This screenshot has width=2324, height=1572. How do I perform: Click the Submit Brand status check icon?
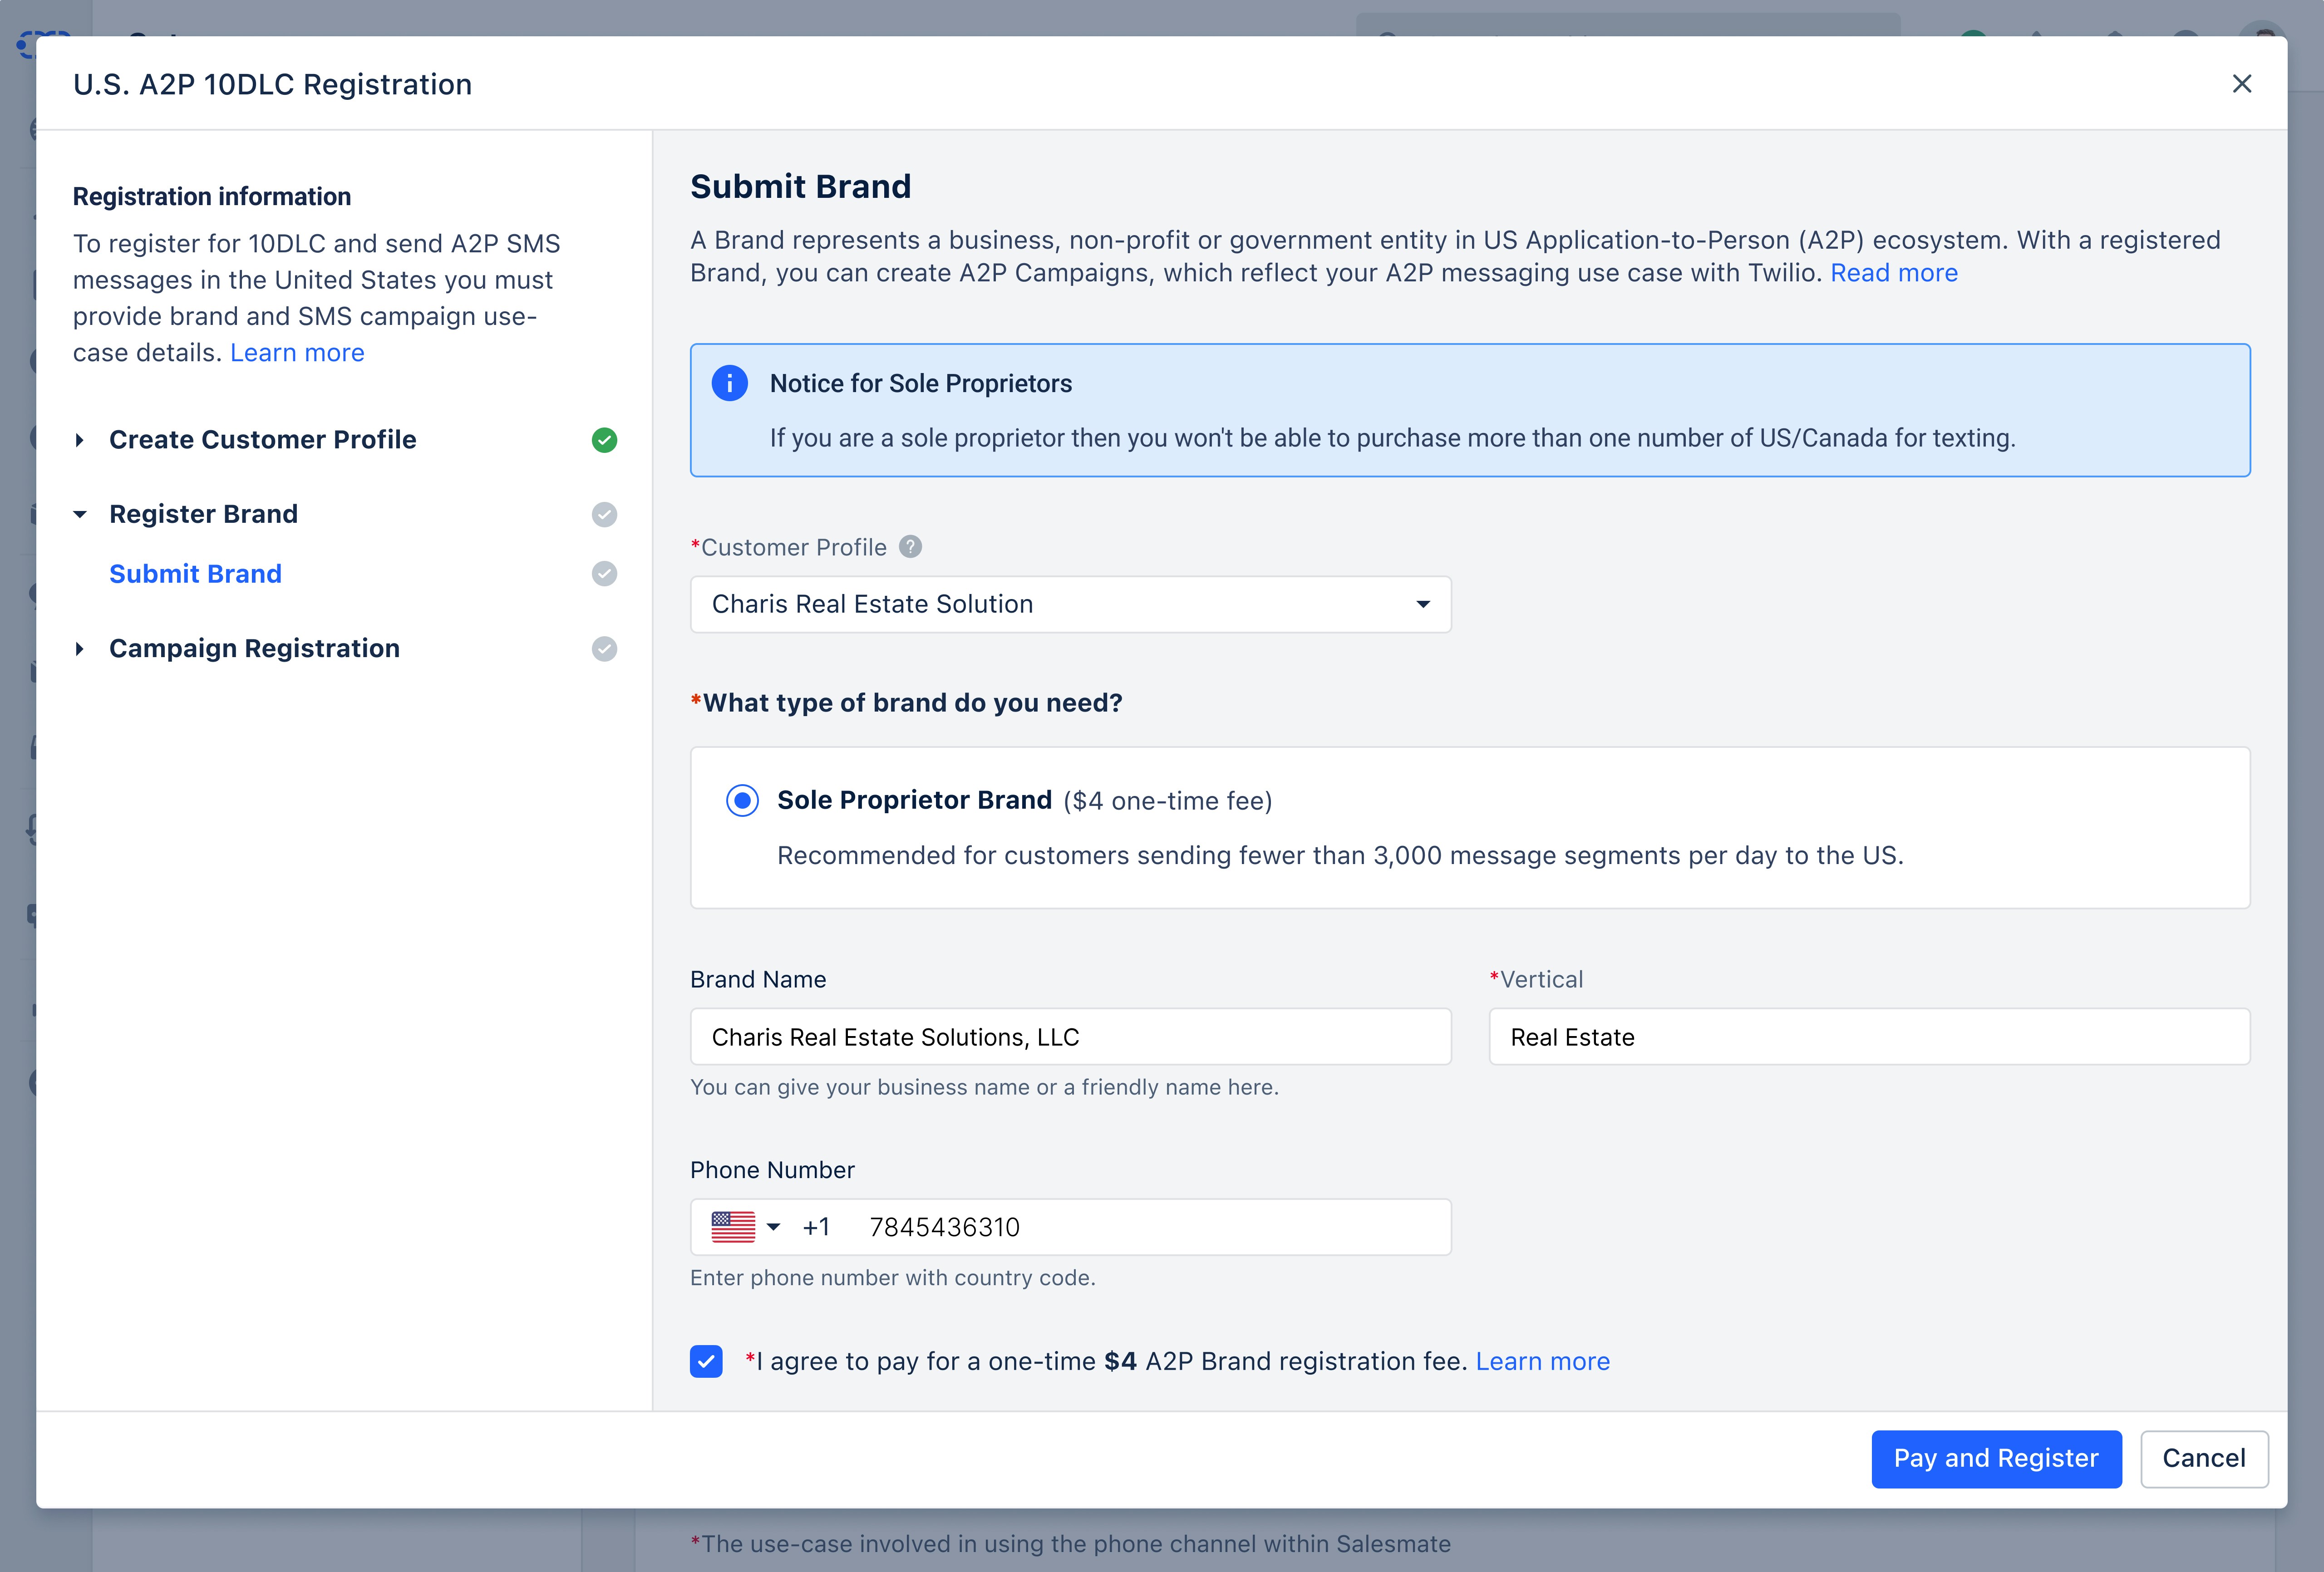click(604, 574)
